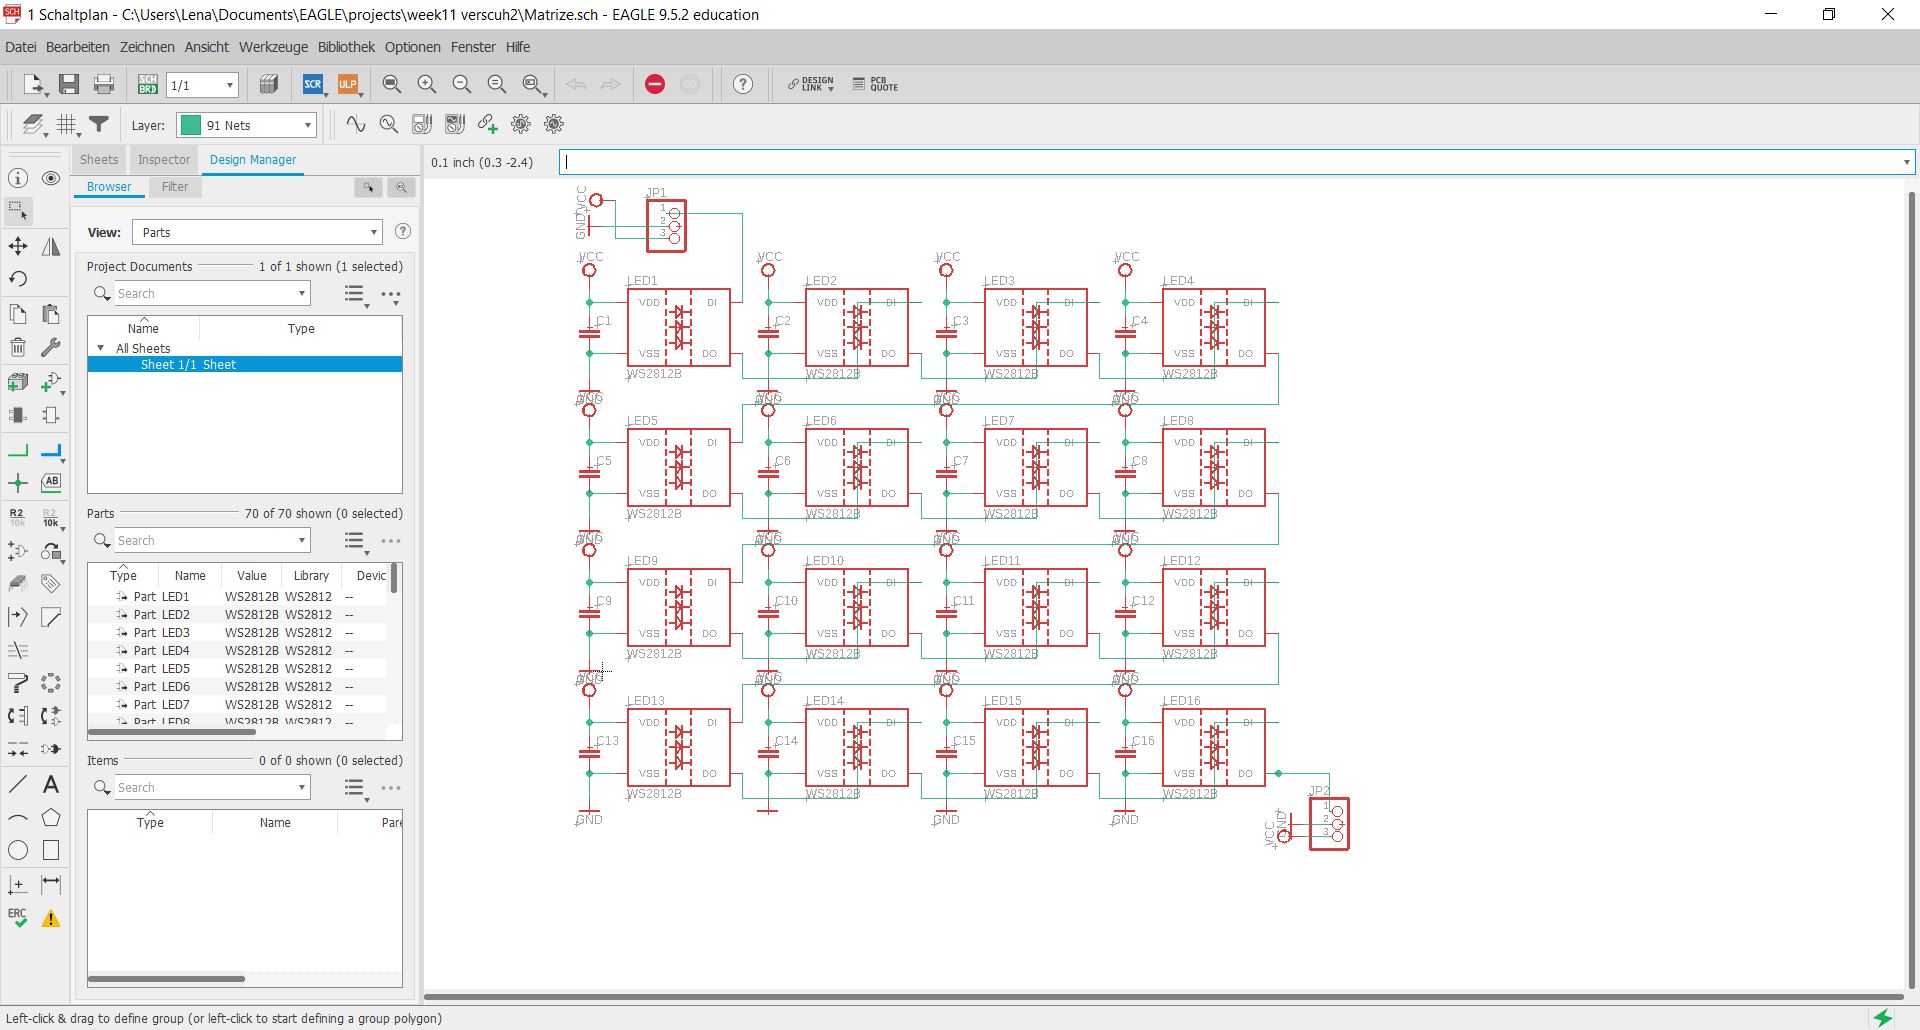Select the paint roller tool
The width and height of the screenshot is (1920, 1030).
tap(18, 684)
